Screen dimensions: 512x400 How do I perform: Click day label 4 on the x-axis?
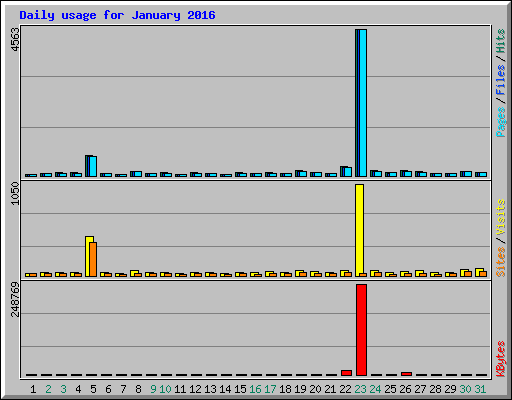tap(78, 389)
